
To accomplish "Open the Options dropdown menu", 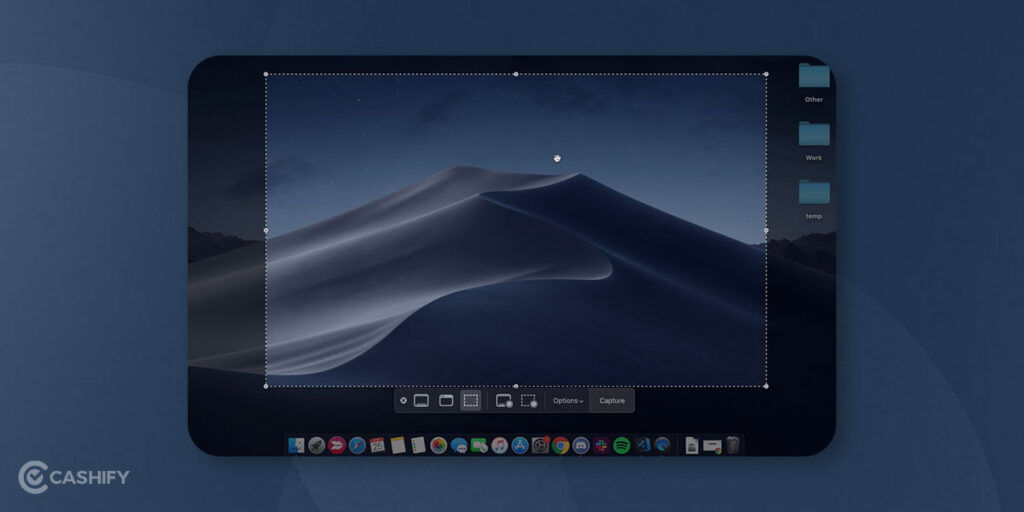I will 568,401.
